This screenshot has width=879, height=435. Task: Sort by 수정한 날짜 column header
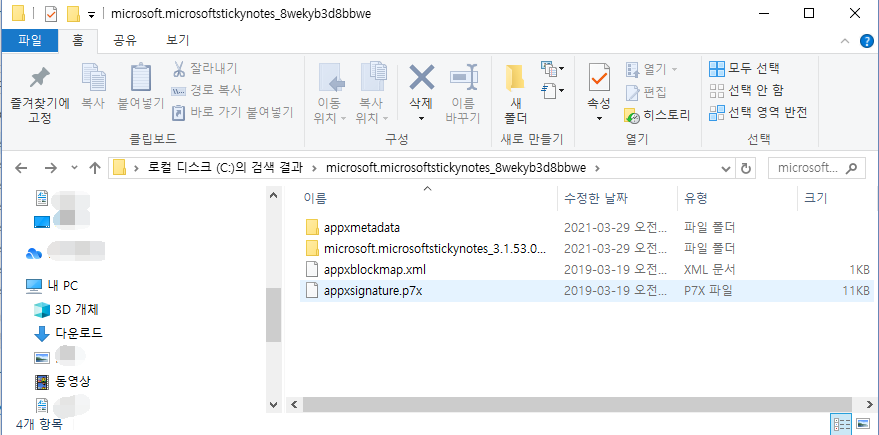[617, 197]
